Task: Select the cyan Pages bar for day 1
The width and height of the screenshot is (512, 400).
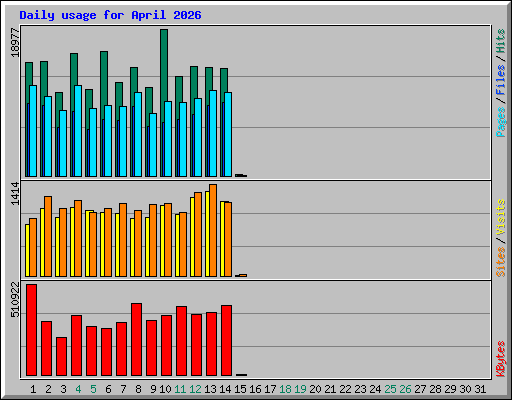Action: click(x=33, y=131)
